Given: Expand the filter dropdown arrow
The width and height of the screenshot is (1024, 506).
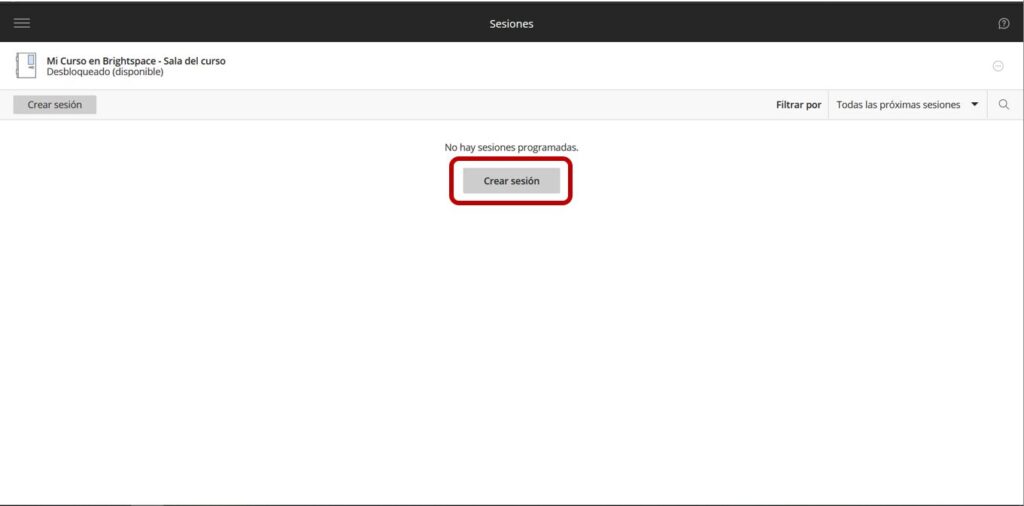Looking at the screenshot, I should pyautogui.click(x=975, y=105).
